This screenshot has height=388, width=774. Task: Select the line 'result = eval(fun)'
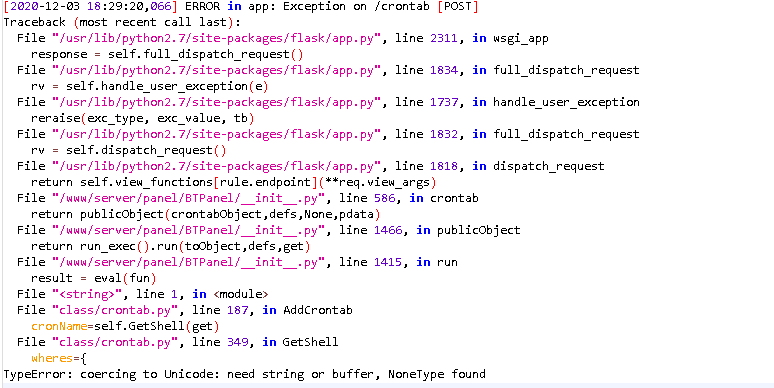pos(93,278)
